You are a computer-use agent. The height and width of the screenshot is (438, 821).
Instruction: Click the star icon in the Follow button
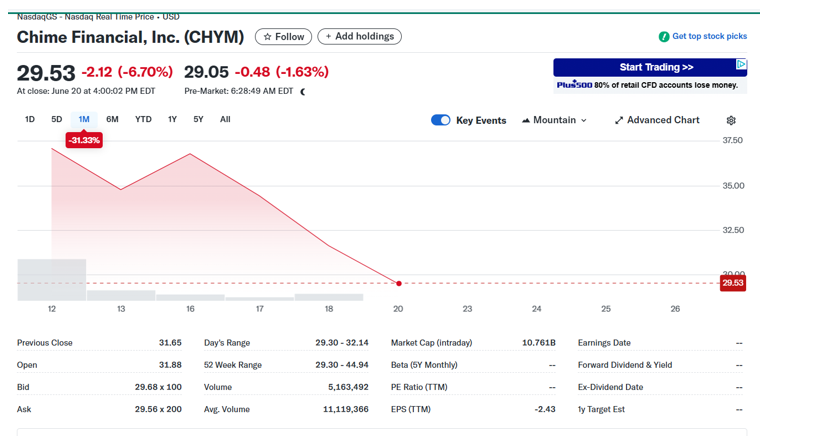pyautogui.click(x=268, y=37)
